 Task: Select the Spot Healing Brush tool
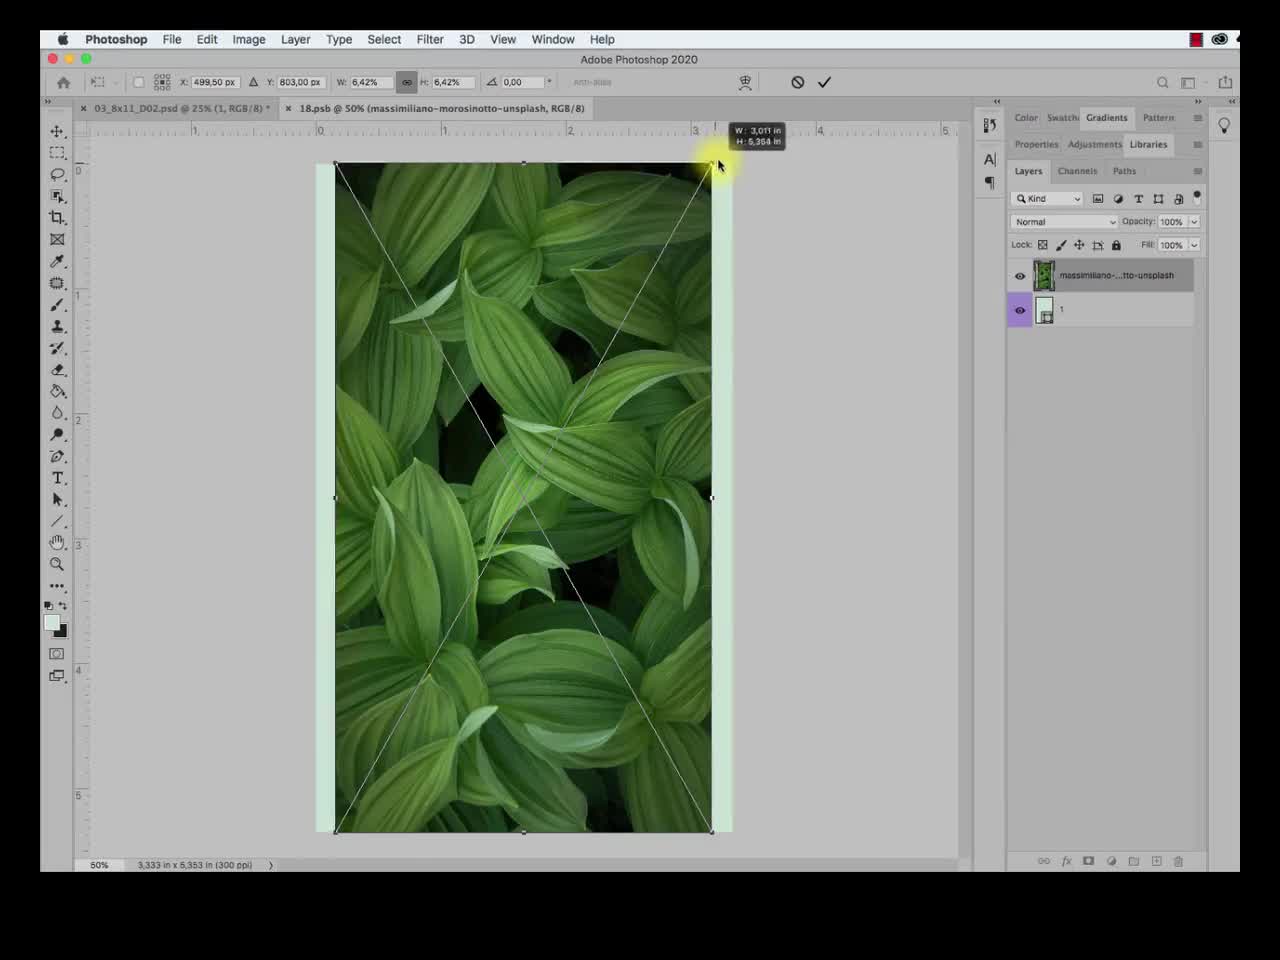point(57,283)
